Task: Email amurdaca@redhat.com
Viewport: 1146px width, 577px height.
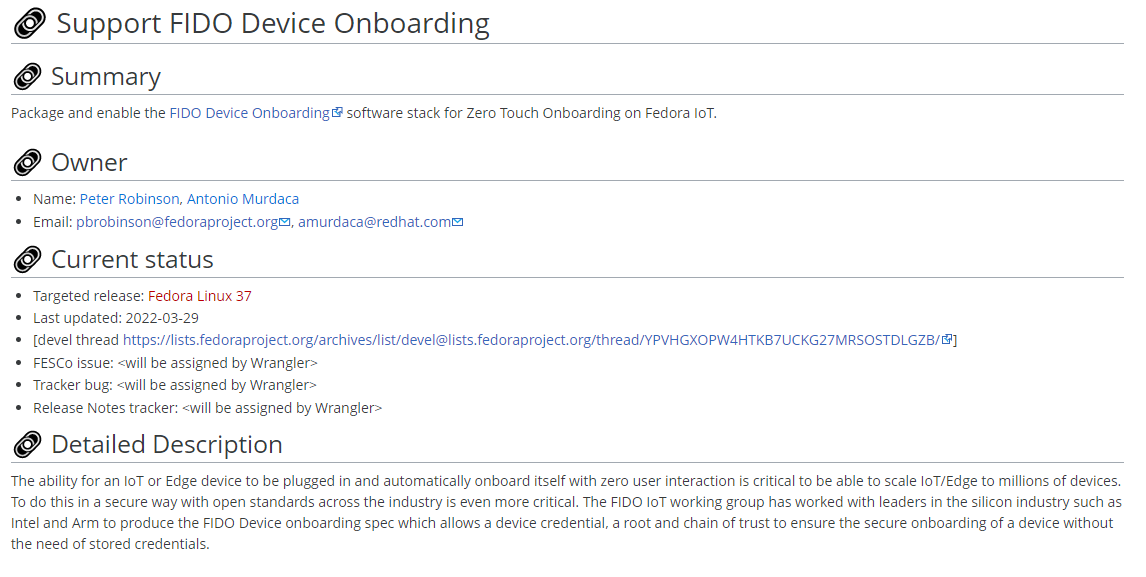Action: [x=374, y=222]
